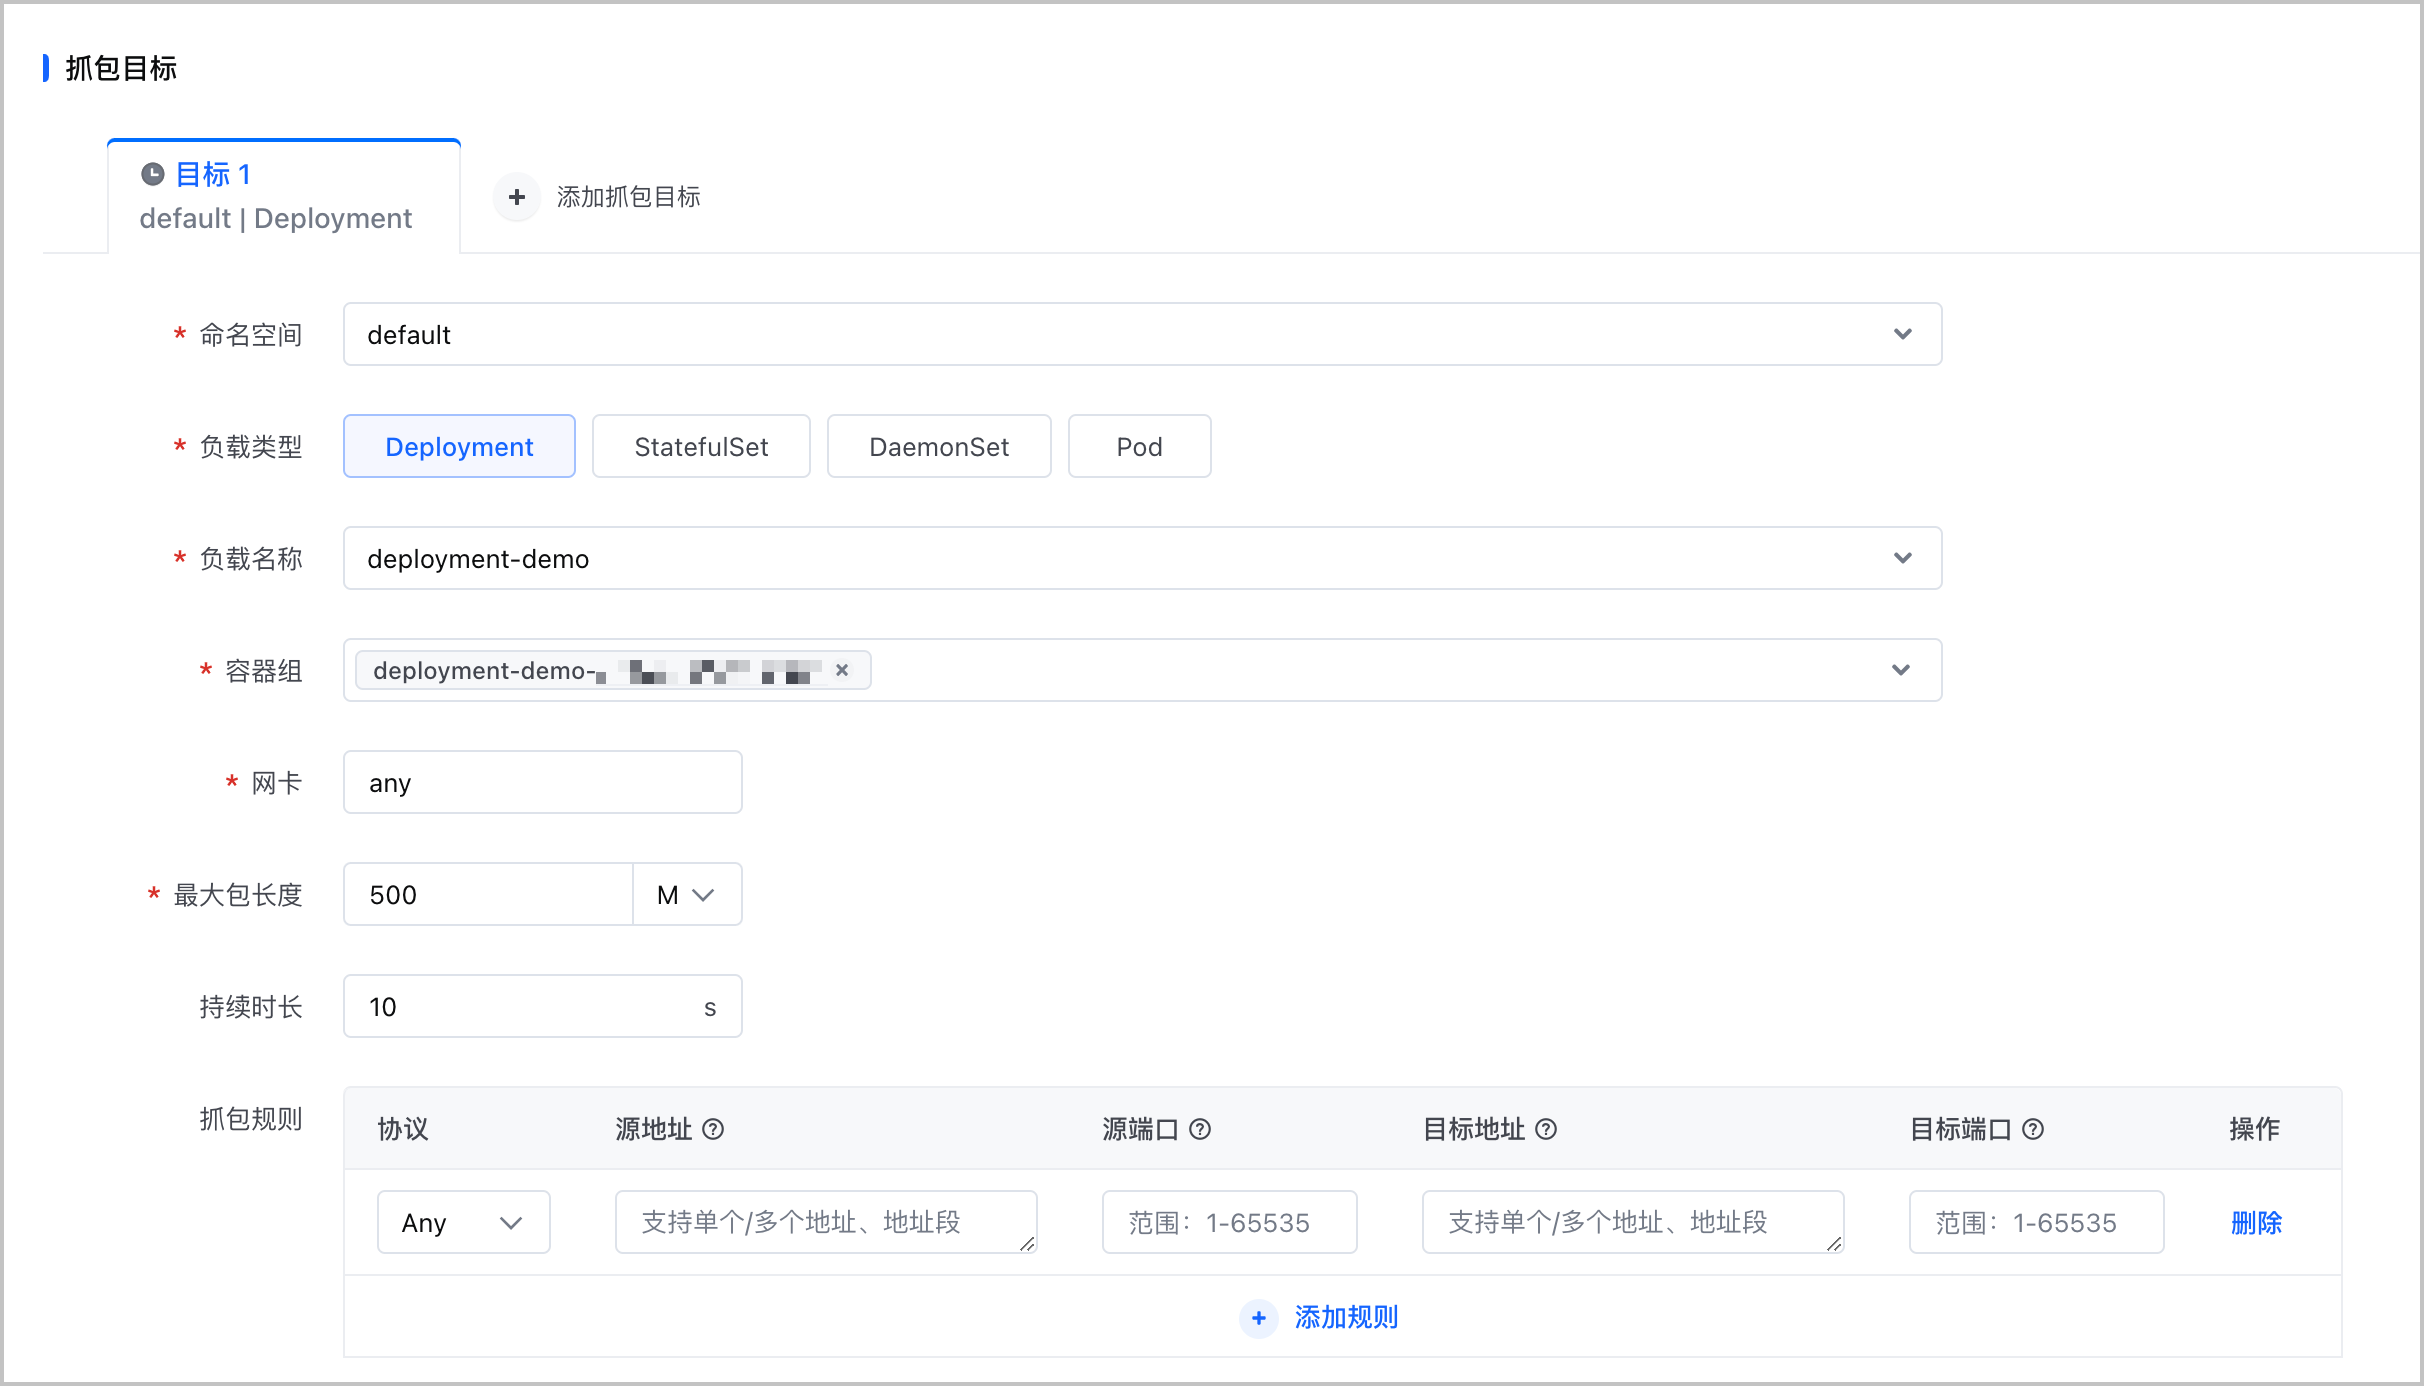Click the help icon beside 源端口

[1200, 1129]
